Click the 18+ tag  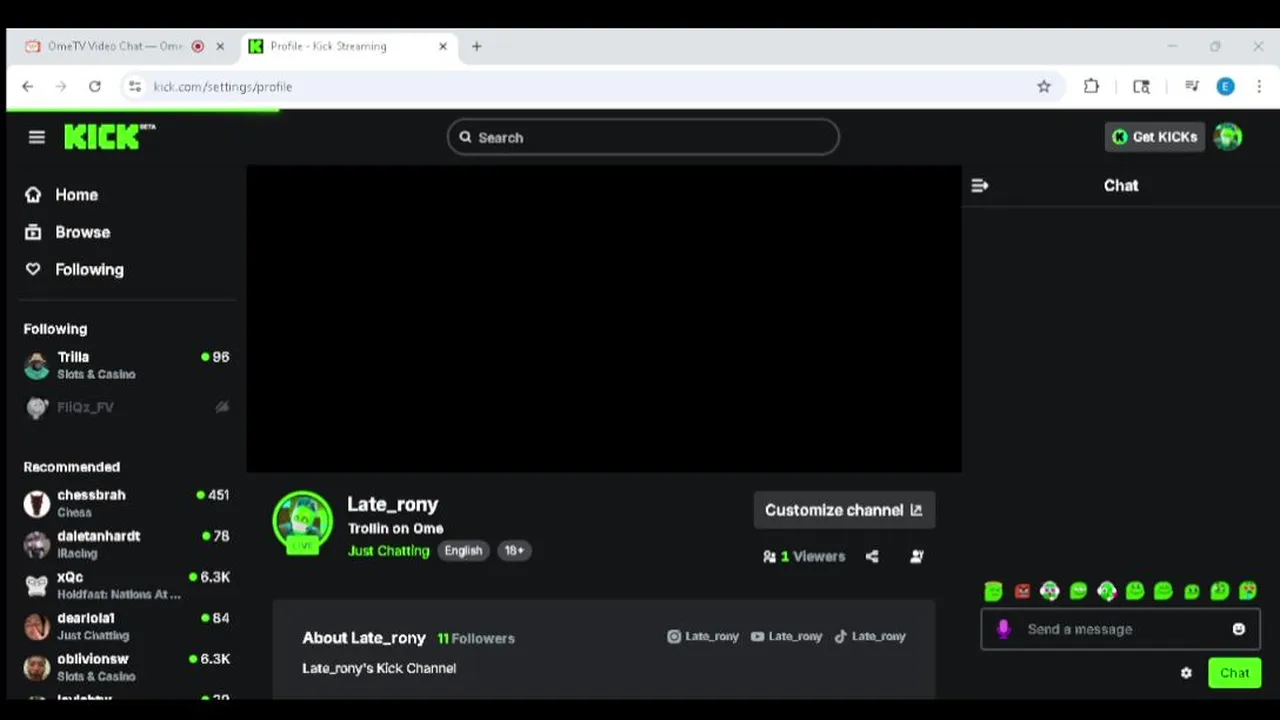pyautogui.click(x=514, y=551)
